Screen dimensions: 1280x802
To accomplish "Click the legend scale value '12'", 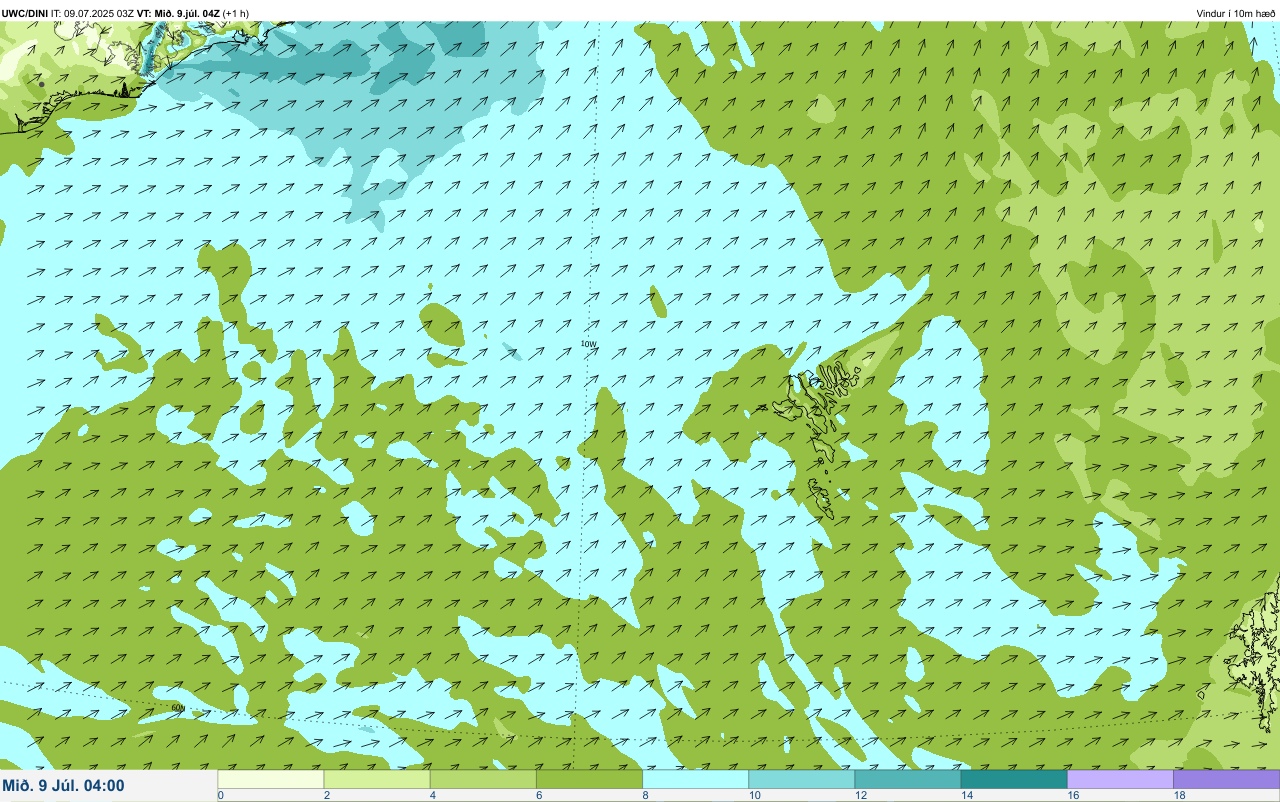I will [x=860, y=796].
